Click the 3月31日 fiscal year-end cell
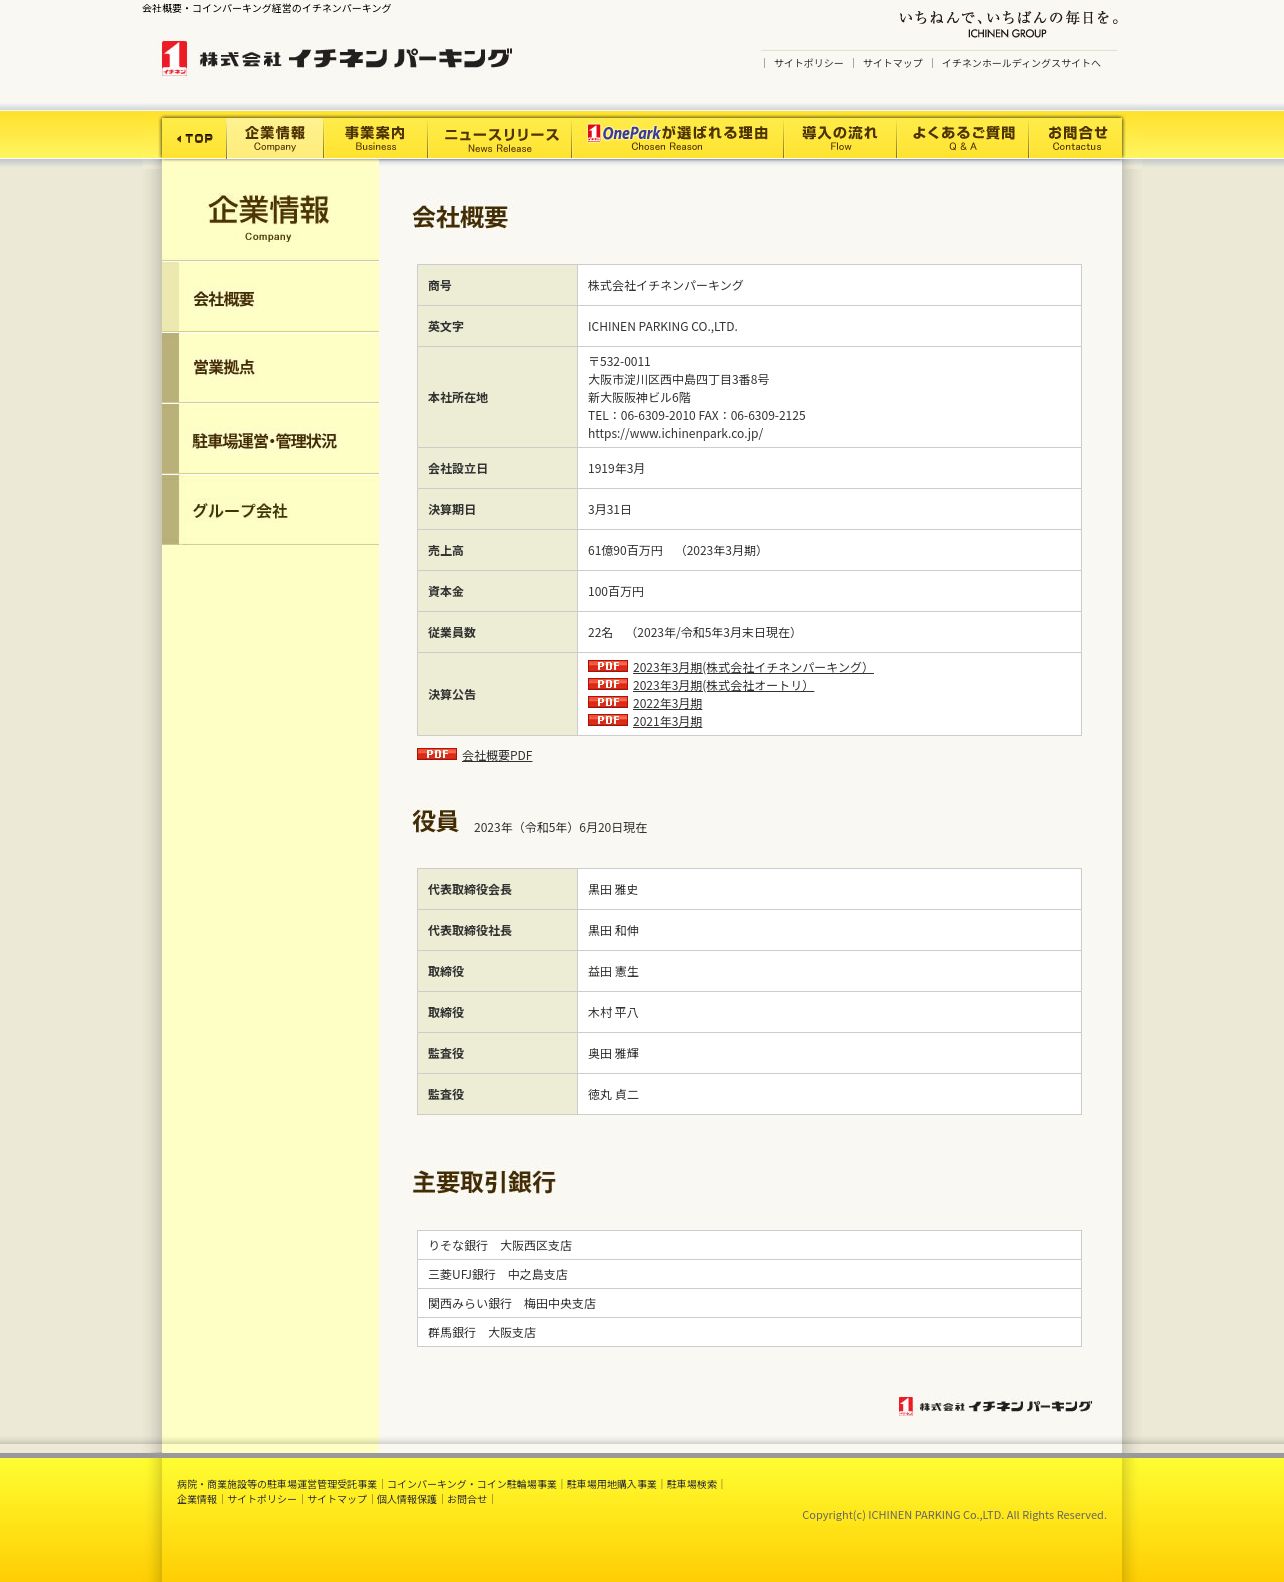This screenshot has height=1582, width=1284. [829, 509]
